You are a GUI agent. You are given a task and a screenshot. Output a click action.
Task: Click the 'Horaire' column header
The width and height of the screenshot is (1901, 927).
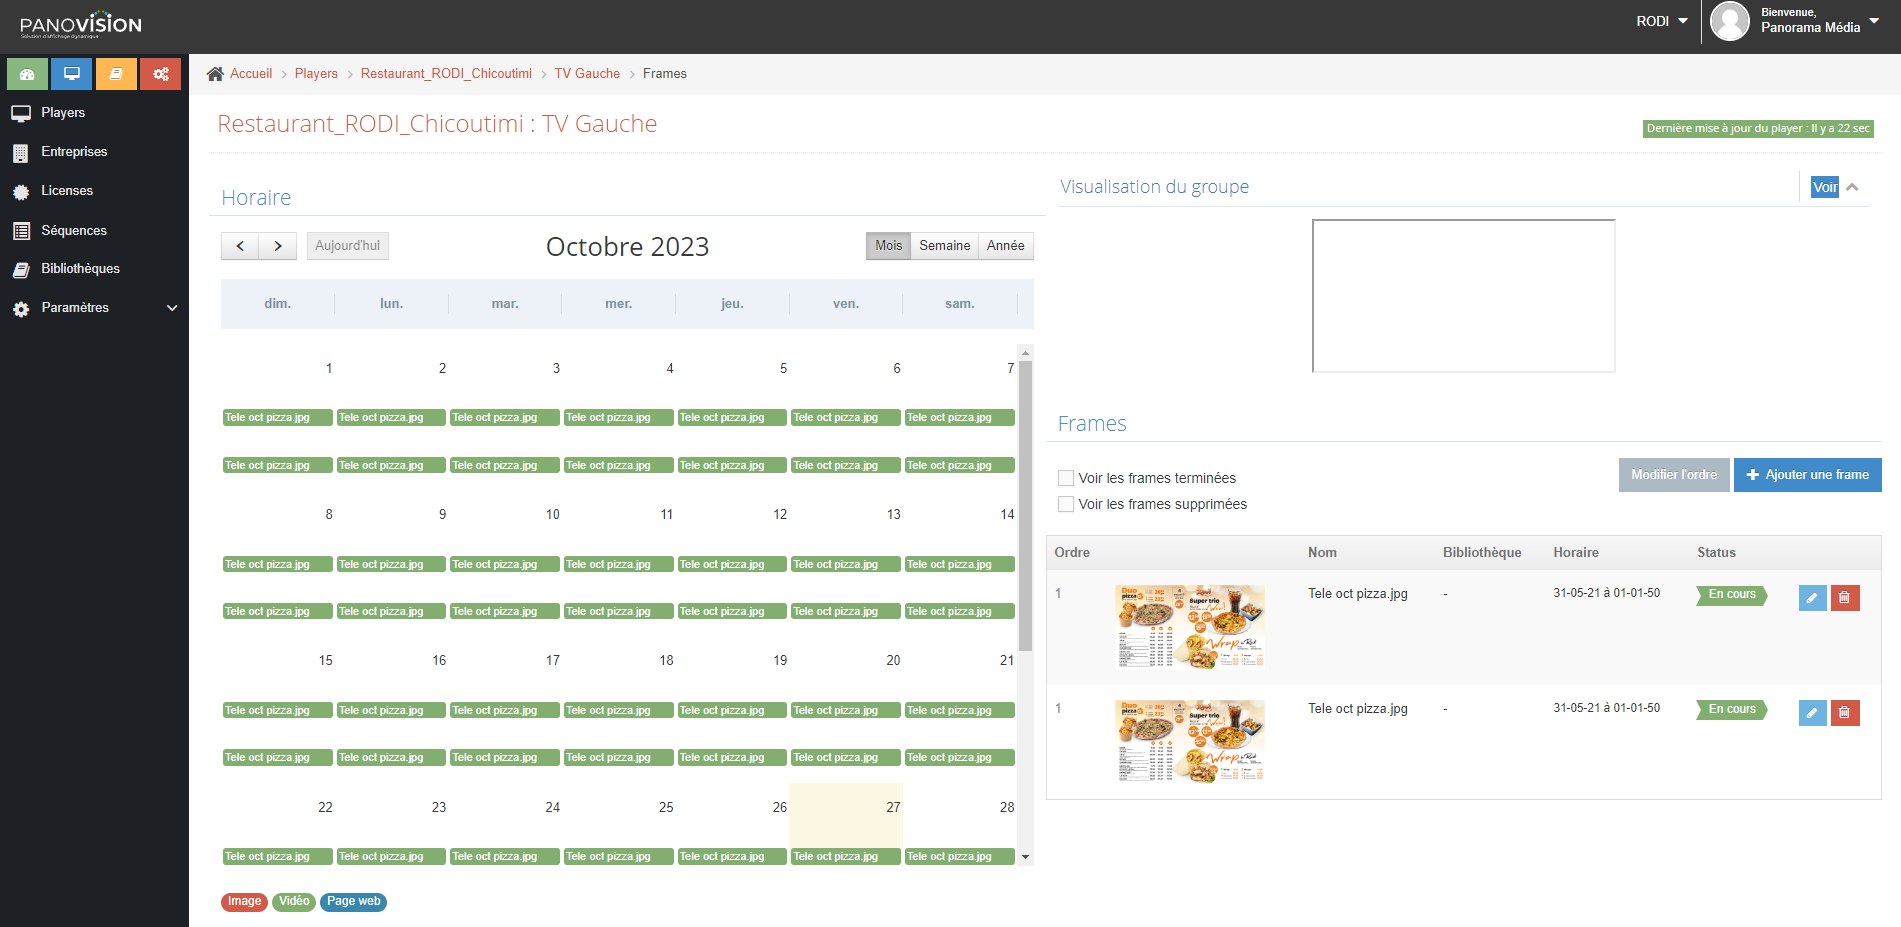tap(1575, 553)
